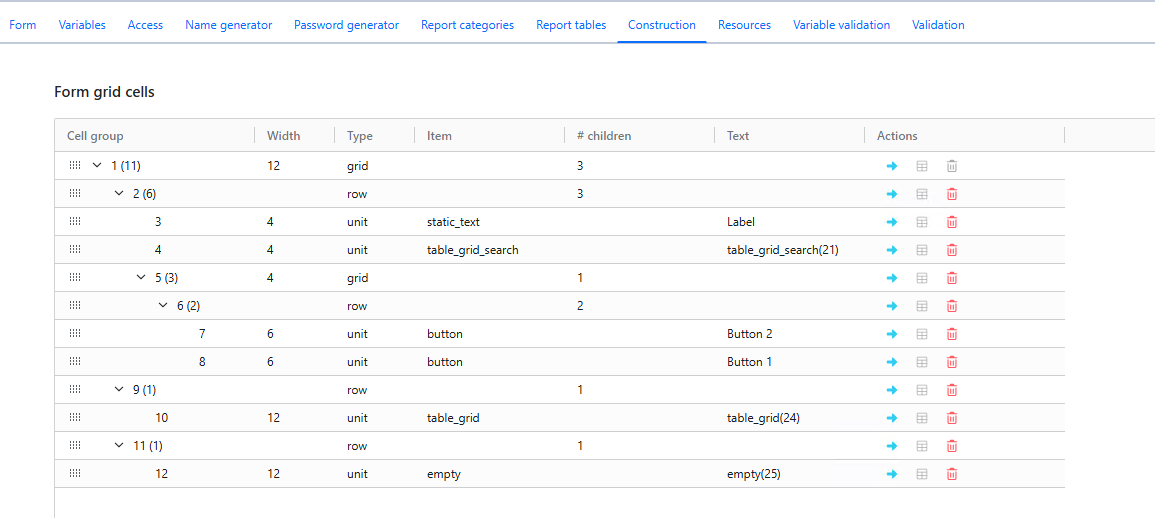
Task: Click the # children column header
Action: pyautogui.click(x=604, y=136)
